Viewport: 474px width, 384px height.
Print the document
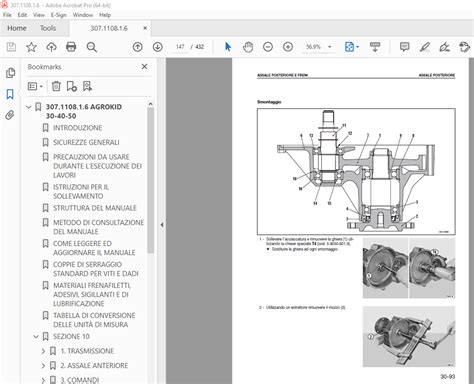[71, 47]
